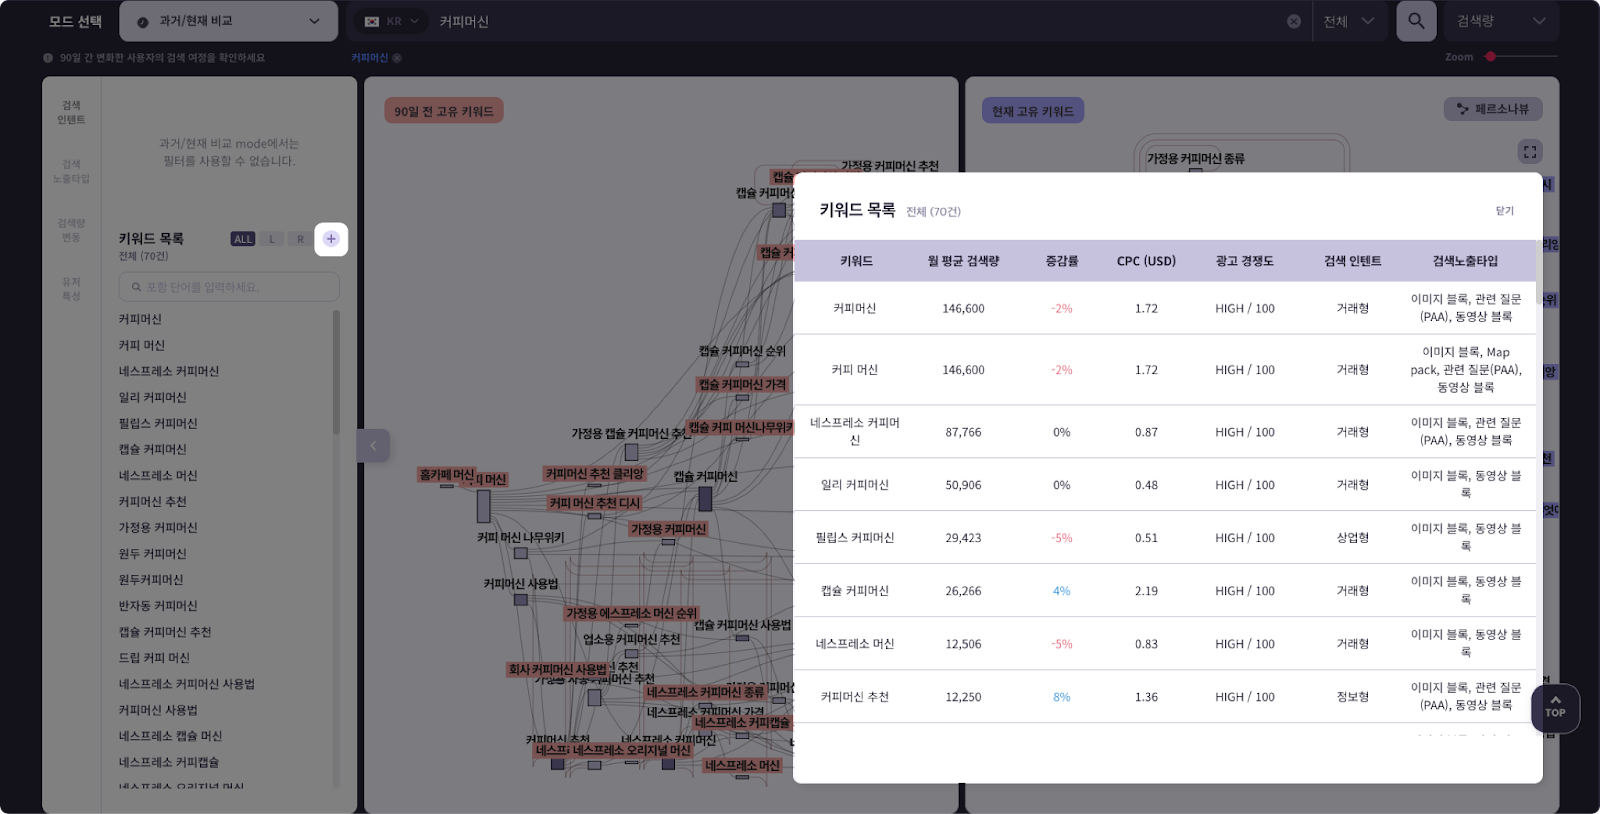Click the 현재 고유 키워드 label

point(1033,111)
